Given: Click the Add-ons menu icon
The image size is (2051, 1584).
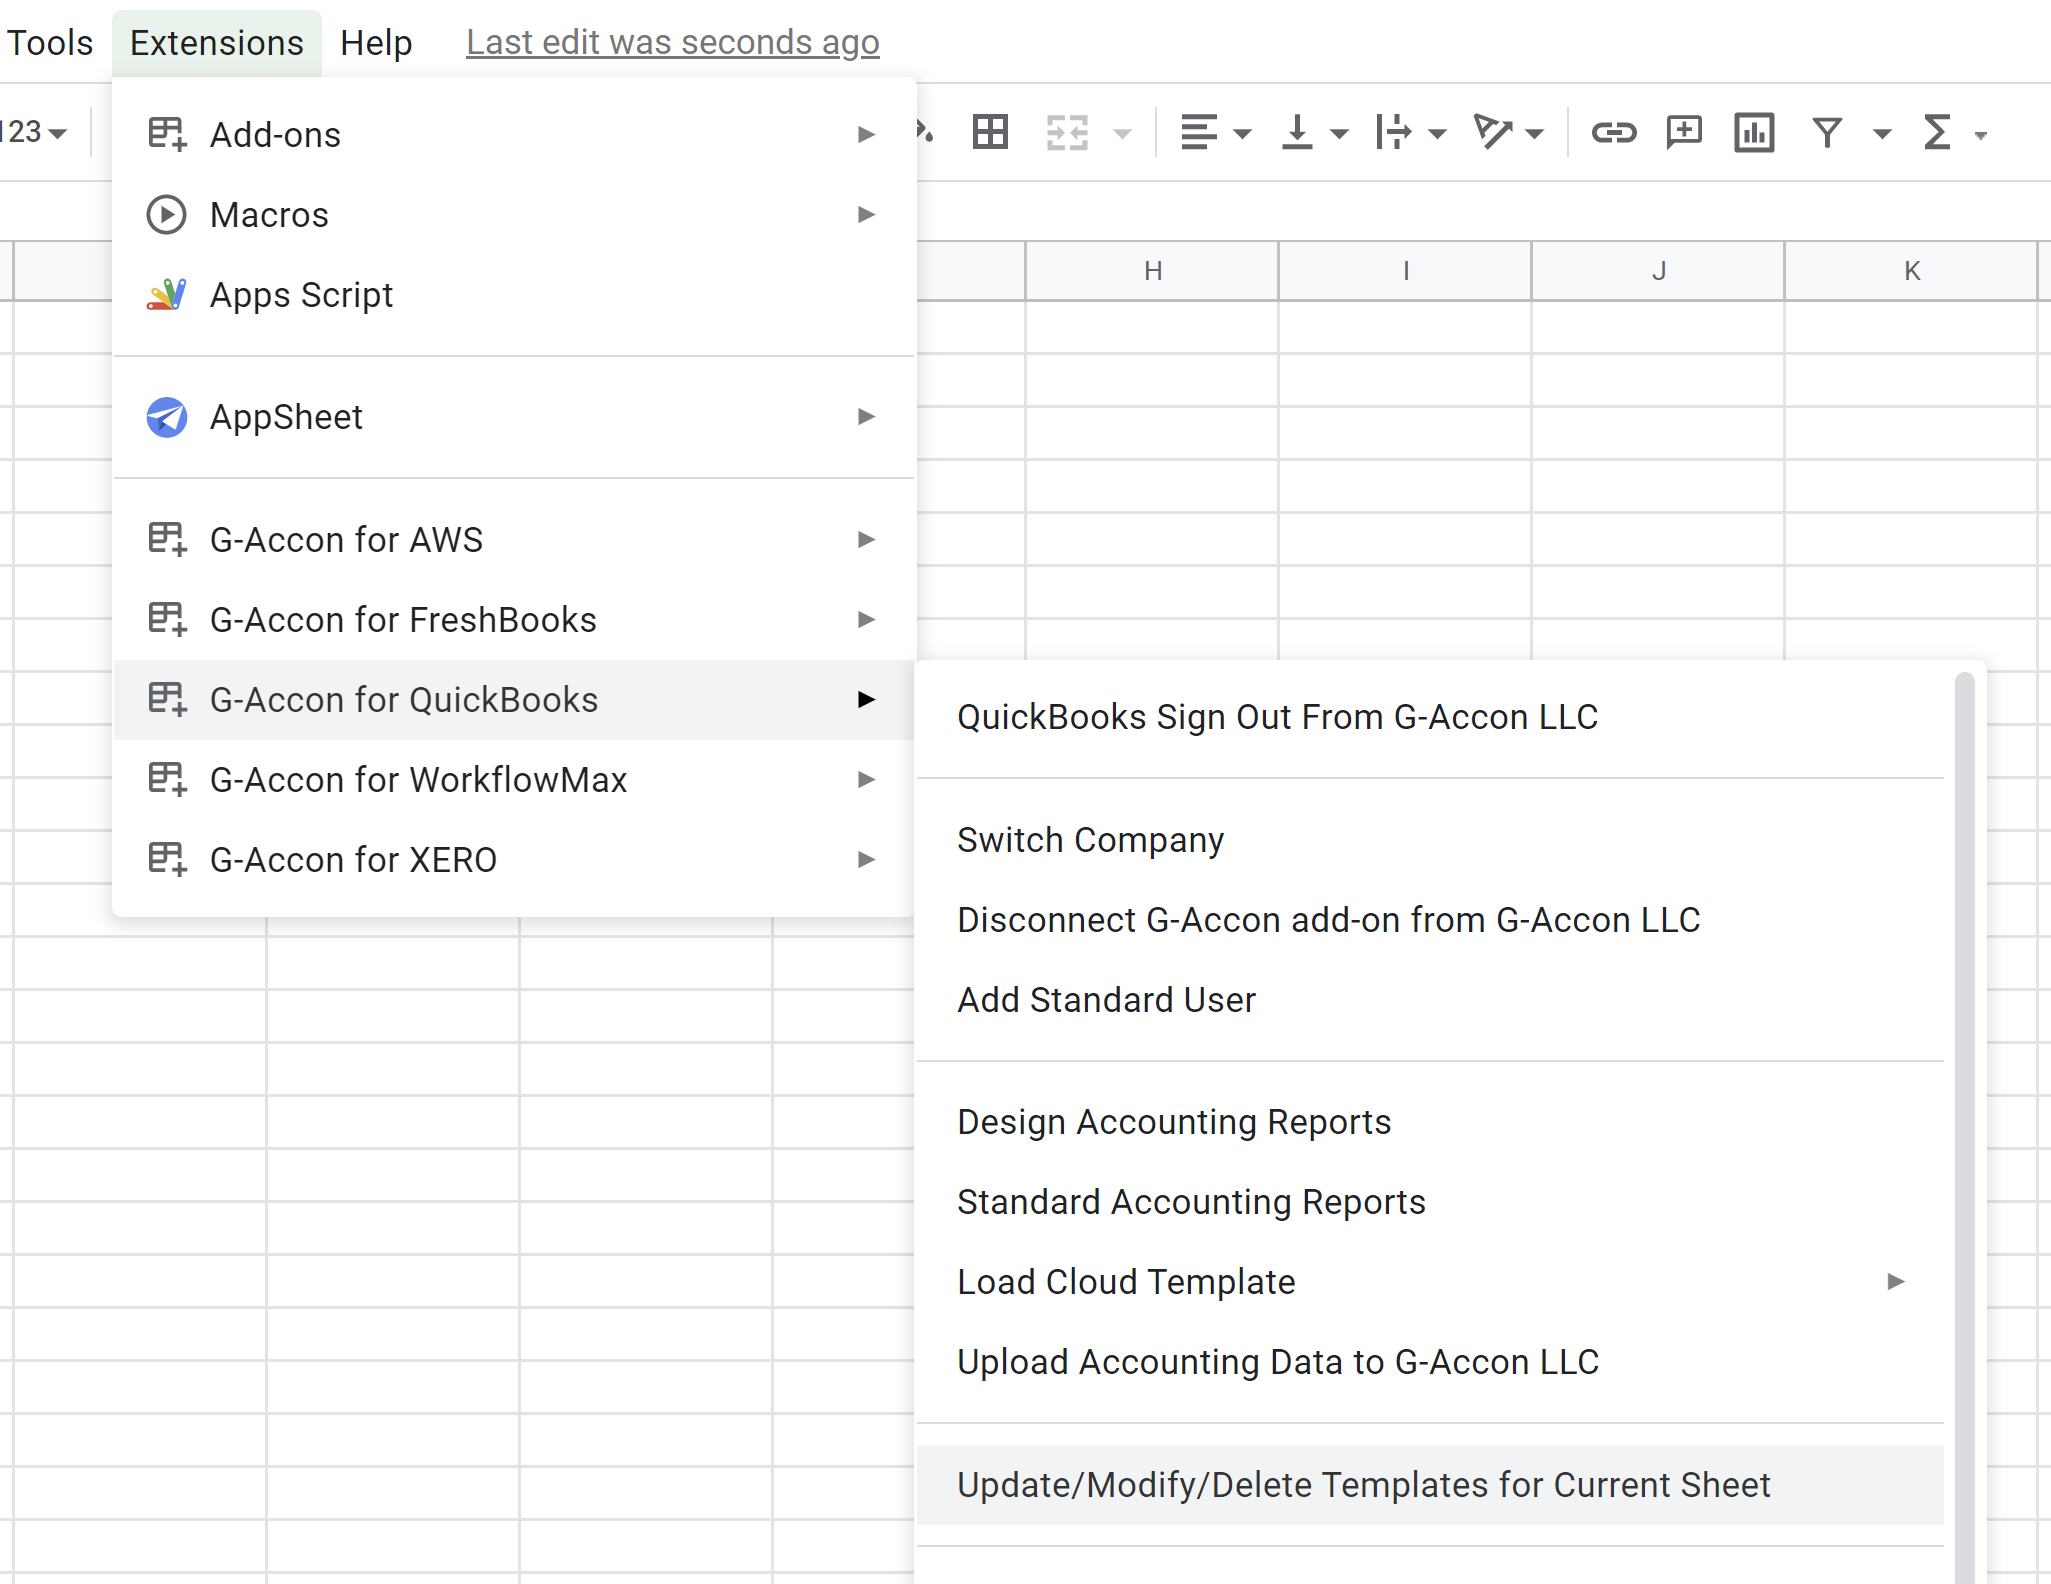Looking at the screenshot, I should click(167, 134).
